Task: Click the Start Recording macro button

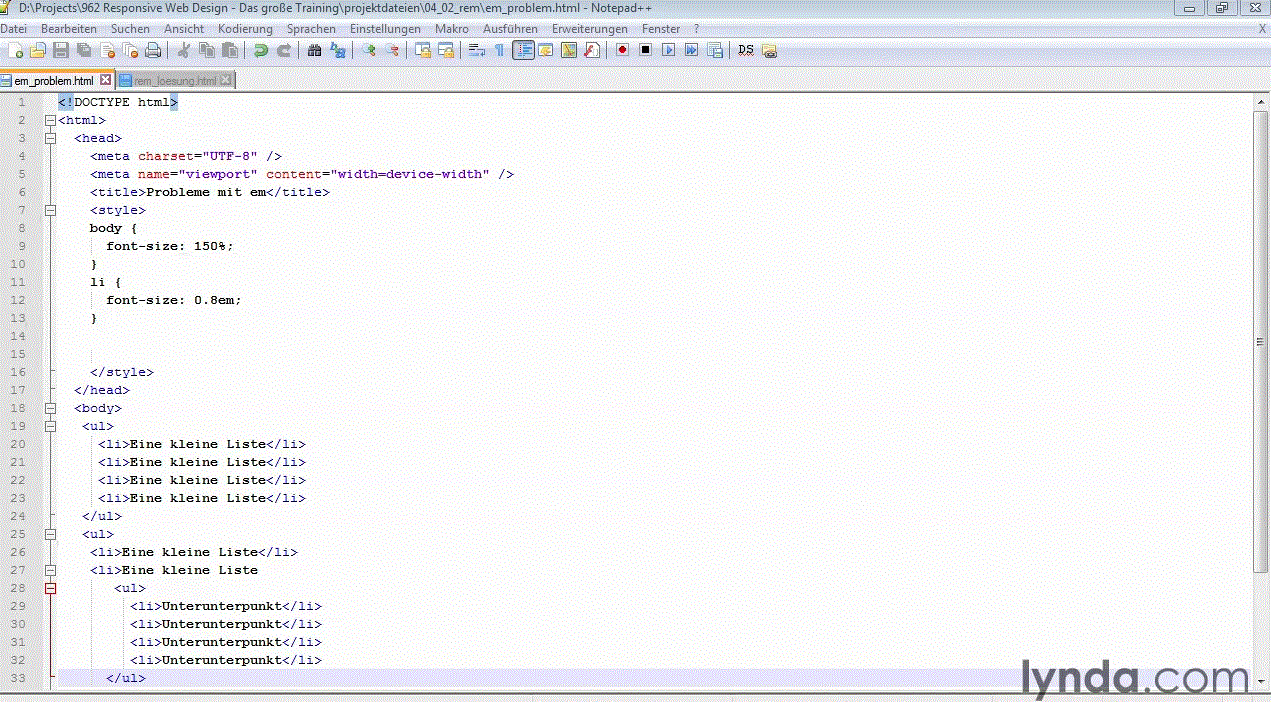Action: coord(622,50)
